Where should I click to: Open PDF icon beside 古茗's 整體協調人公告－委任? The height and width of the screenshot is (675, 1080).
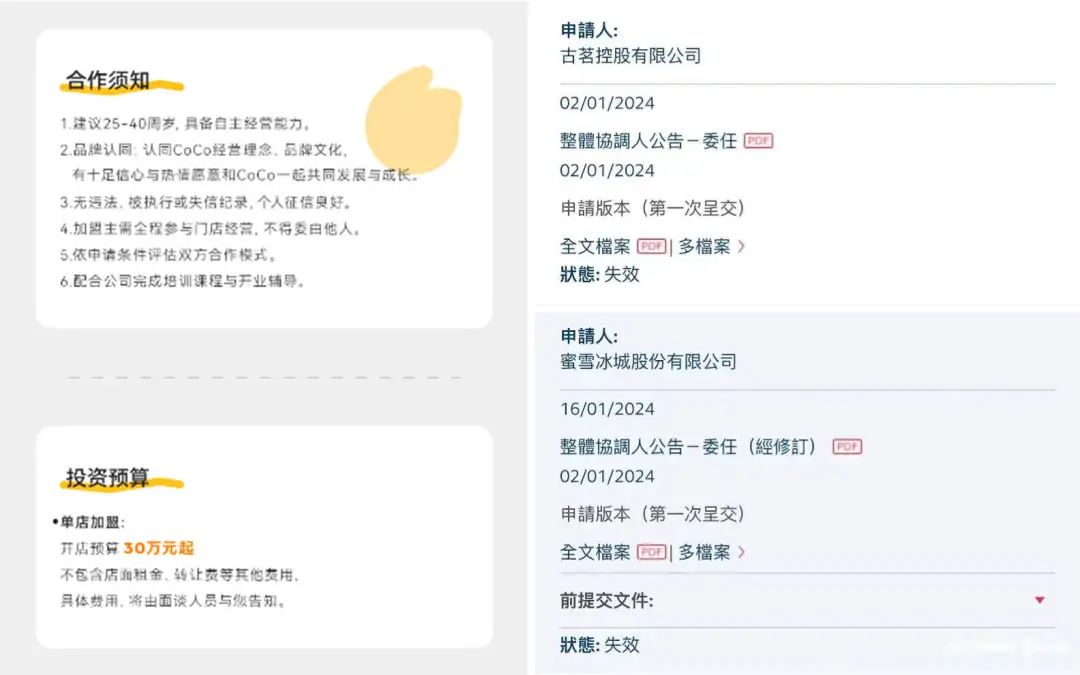click(x=758, y=141)
